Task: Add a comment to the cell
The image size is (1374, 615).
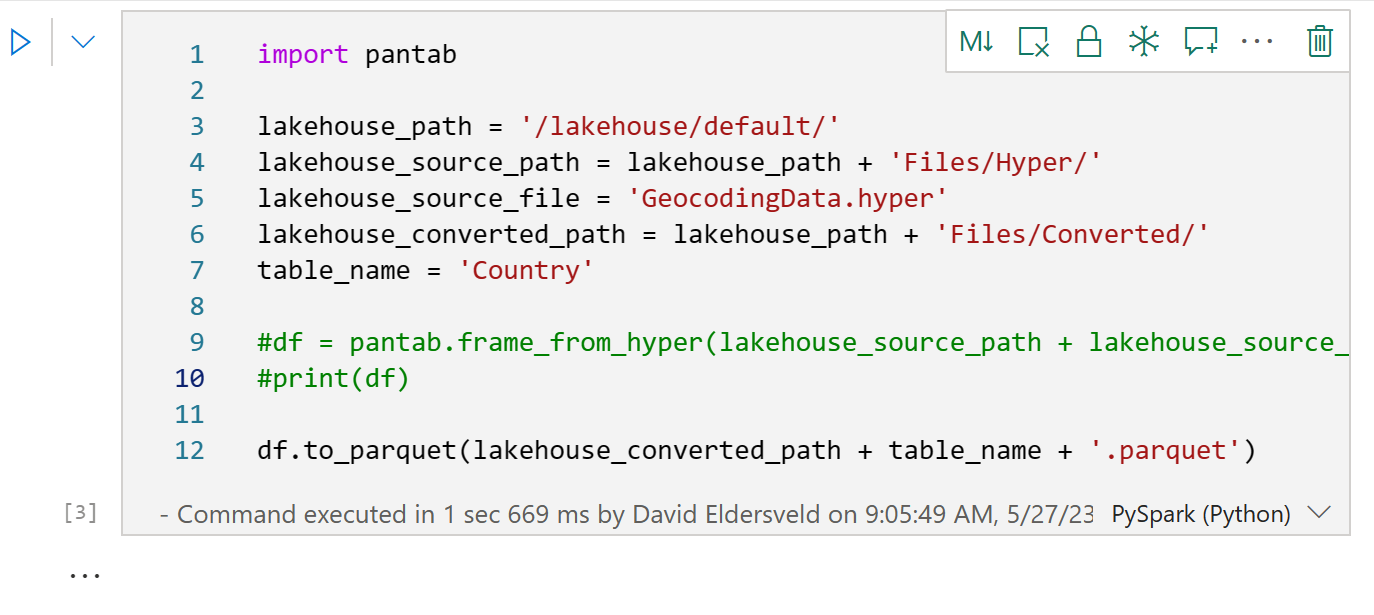Action: pos(1200,41)
